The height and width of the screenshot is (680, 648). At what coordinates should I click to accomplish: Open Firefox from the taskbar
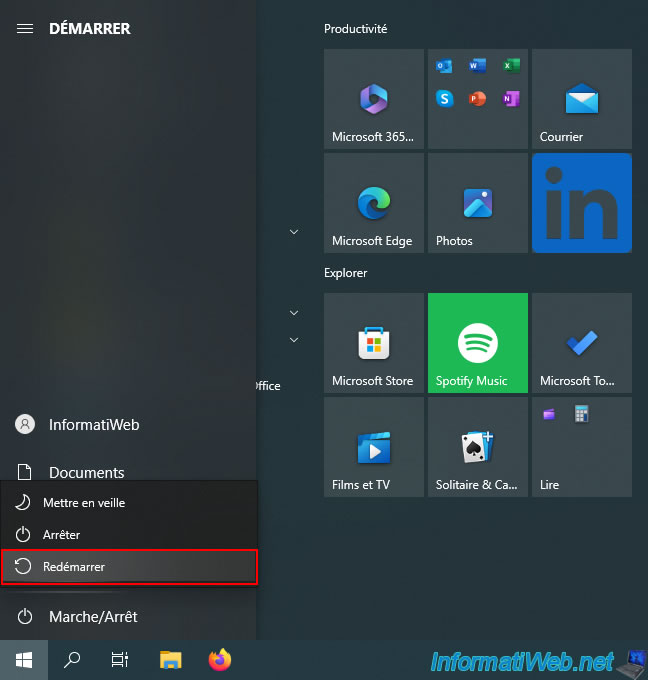click(x=219, y=660)
